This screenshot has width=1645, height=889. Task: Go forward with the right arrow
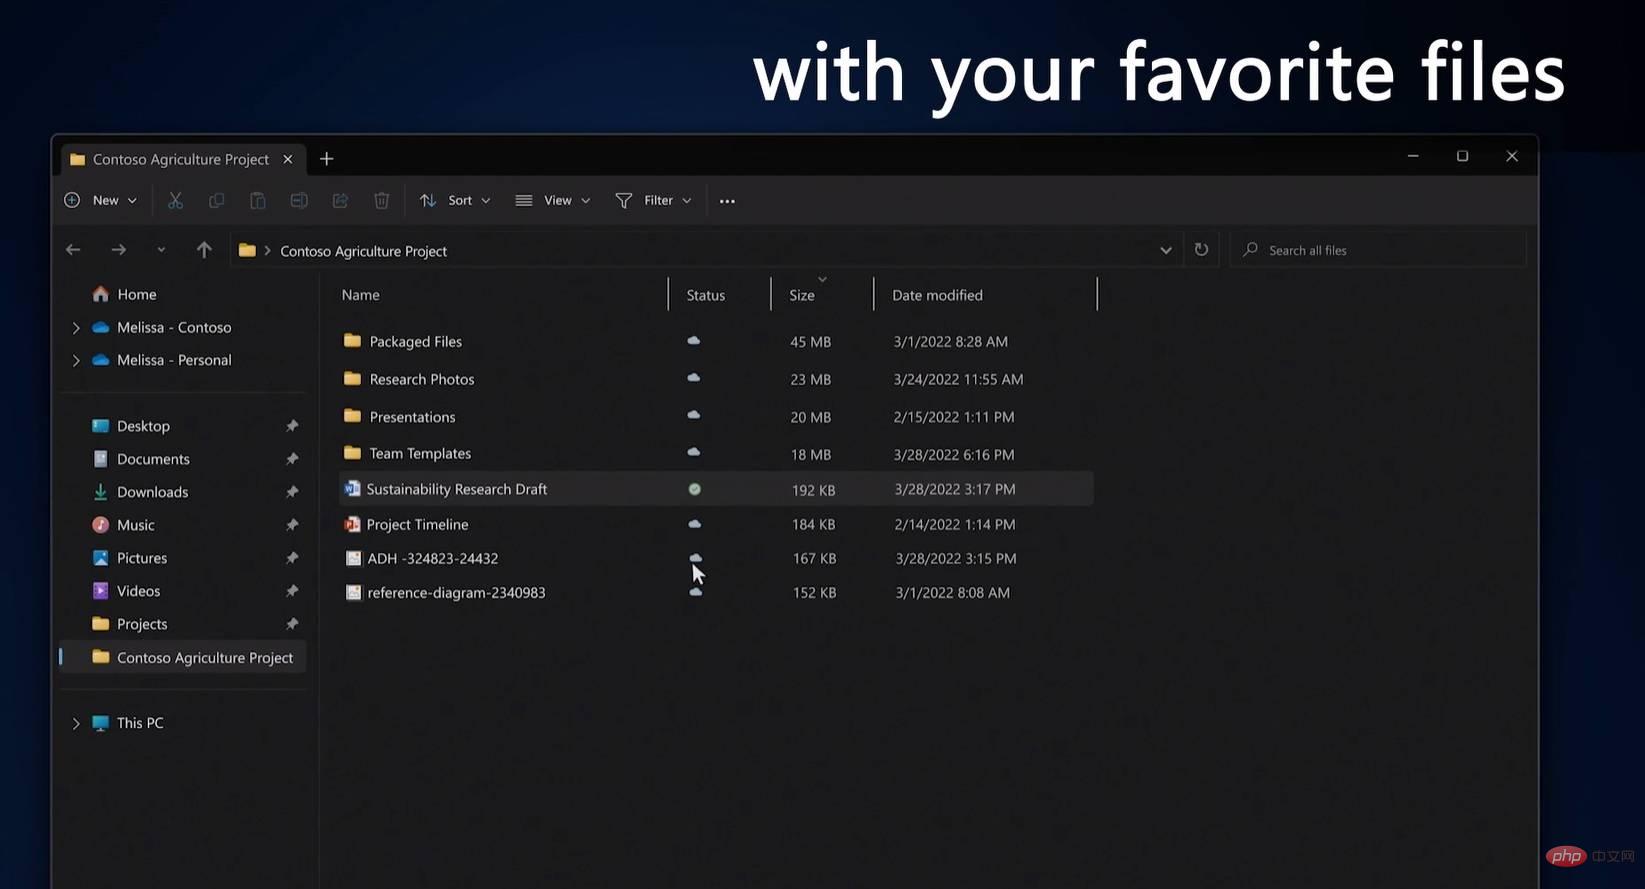pos(118,250)
